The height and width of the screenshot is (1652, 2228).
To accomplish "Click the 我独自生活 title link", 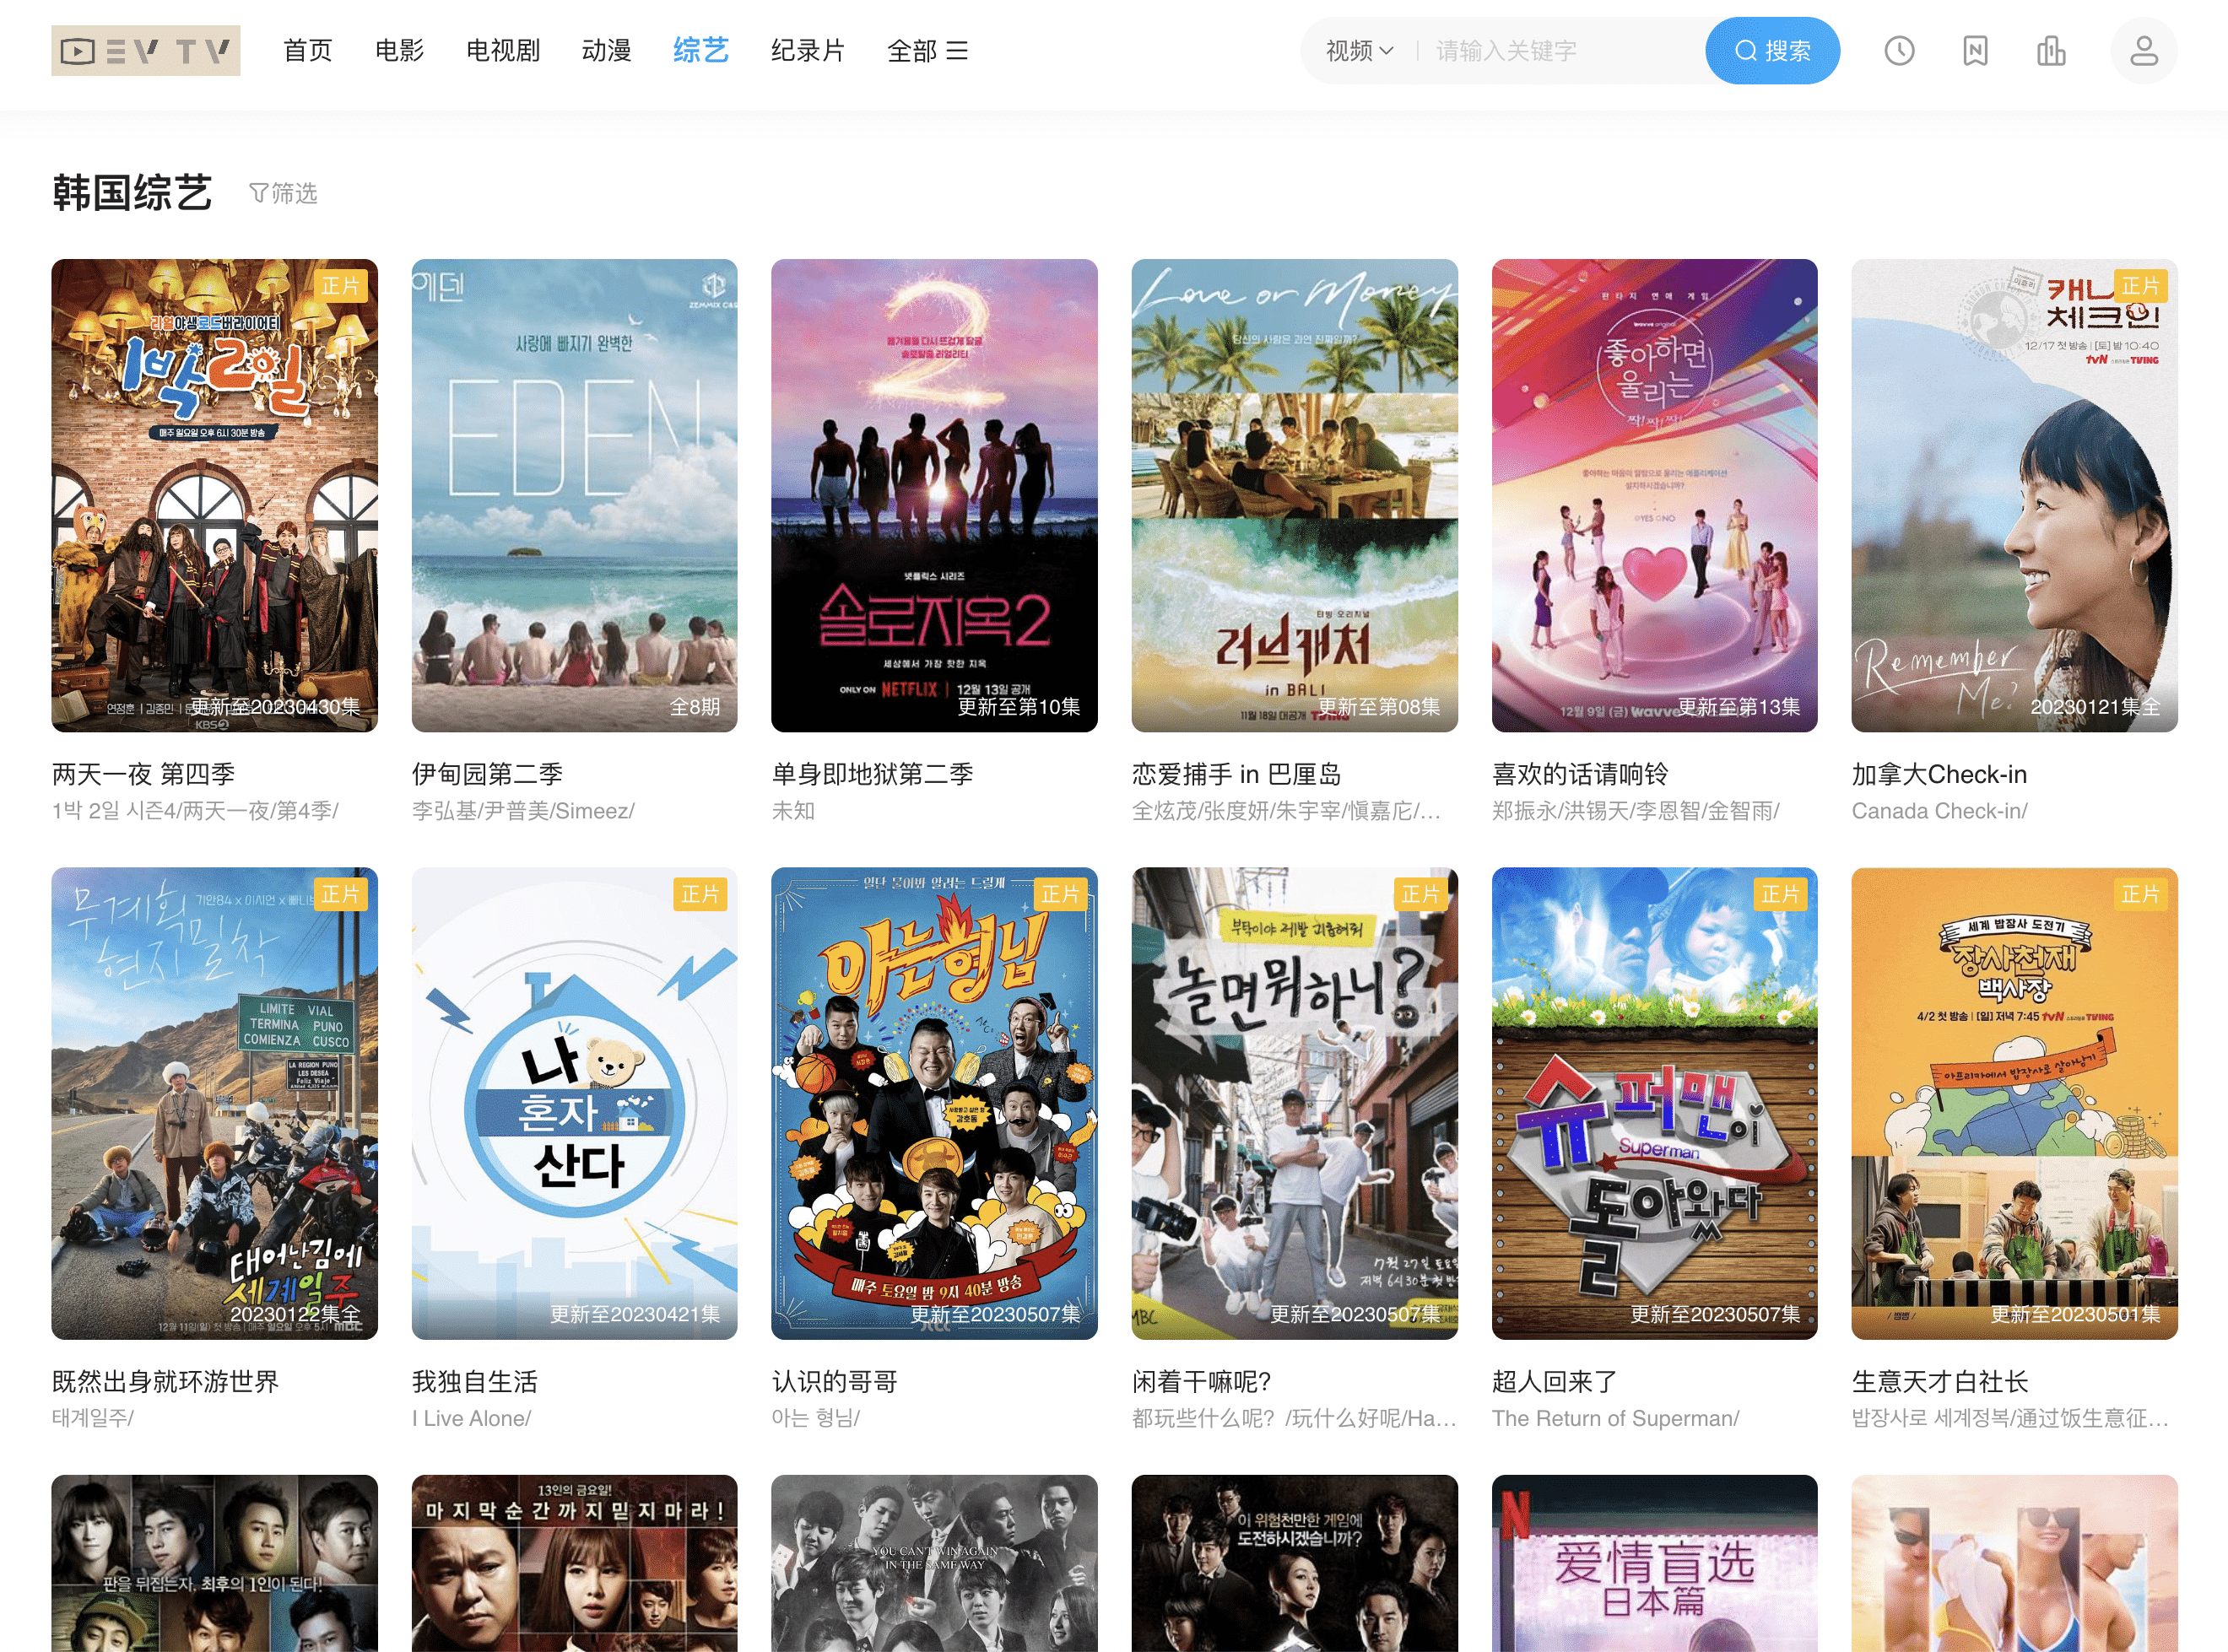I will click(475, 1381).
